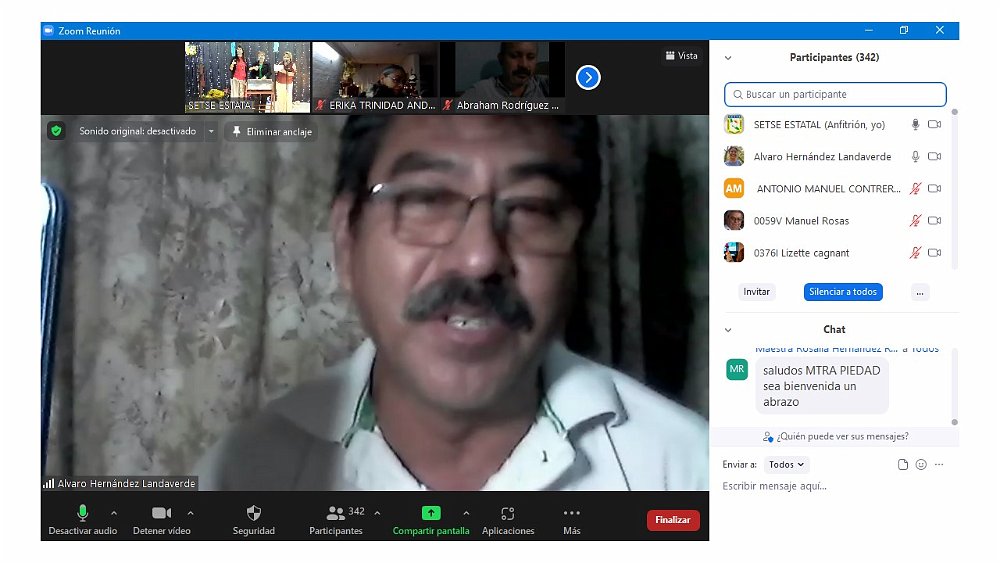Click the attach file icon in chat
1000x563 pixels.
[x=903, y=465]
